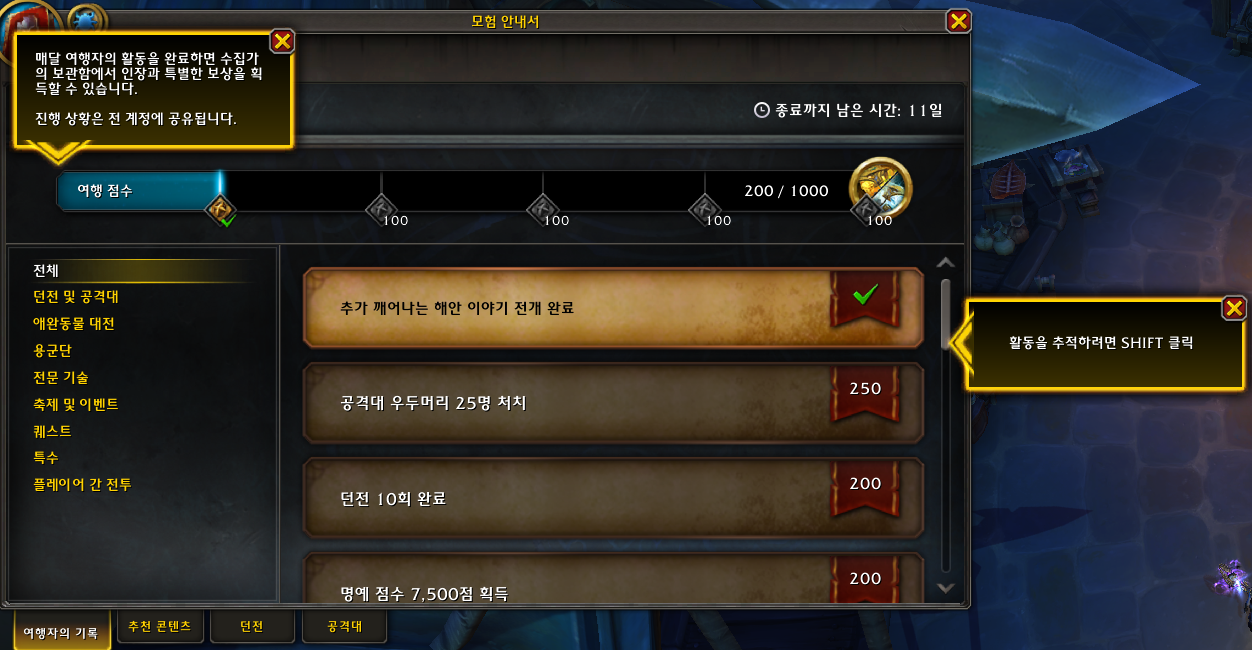Switch to the 추천 콘텐츠 tab

coord(160,627)
